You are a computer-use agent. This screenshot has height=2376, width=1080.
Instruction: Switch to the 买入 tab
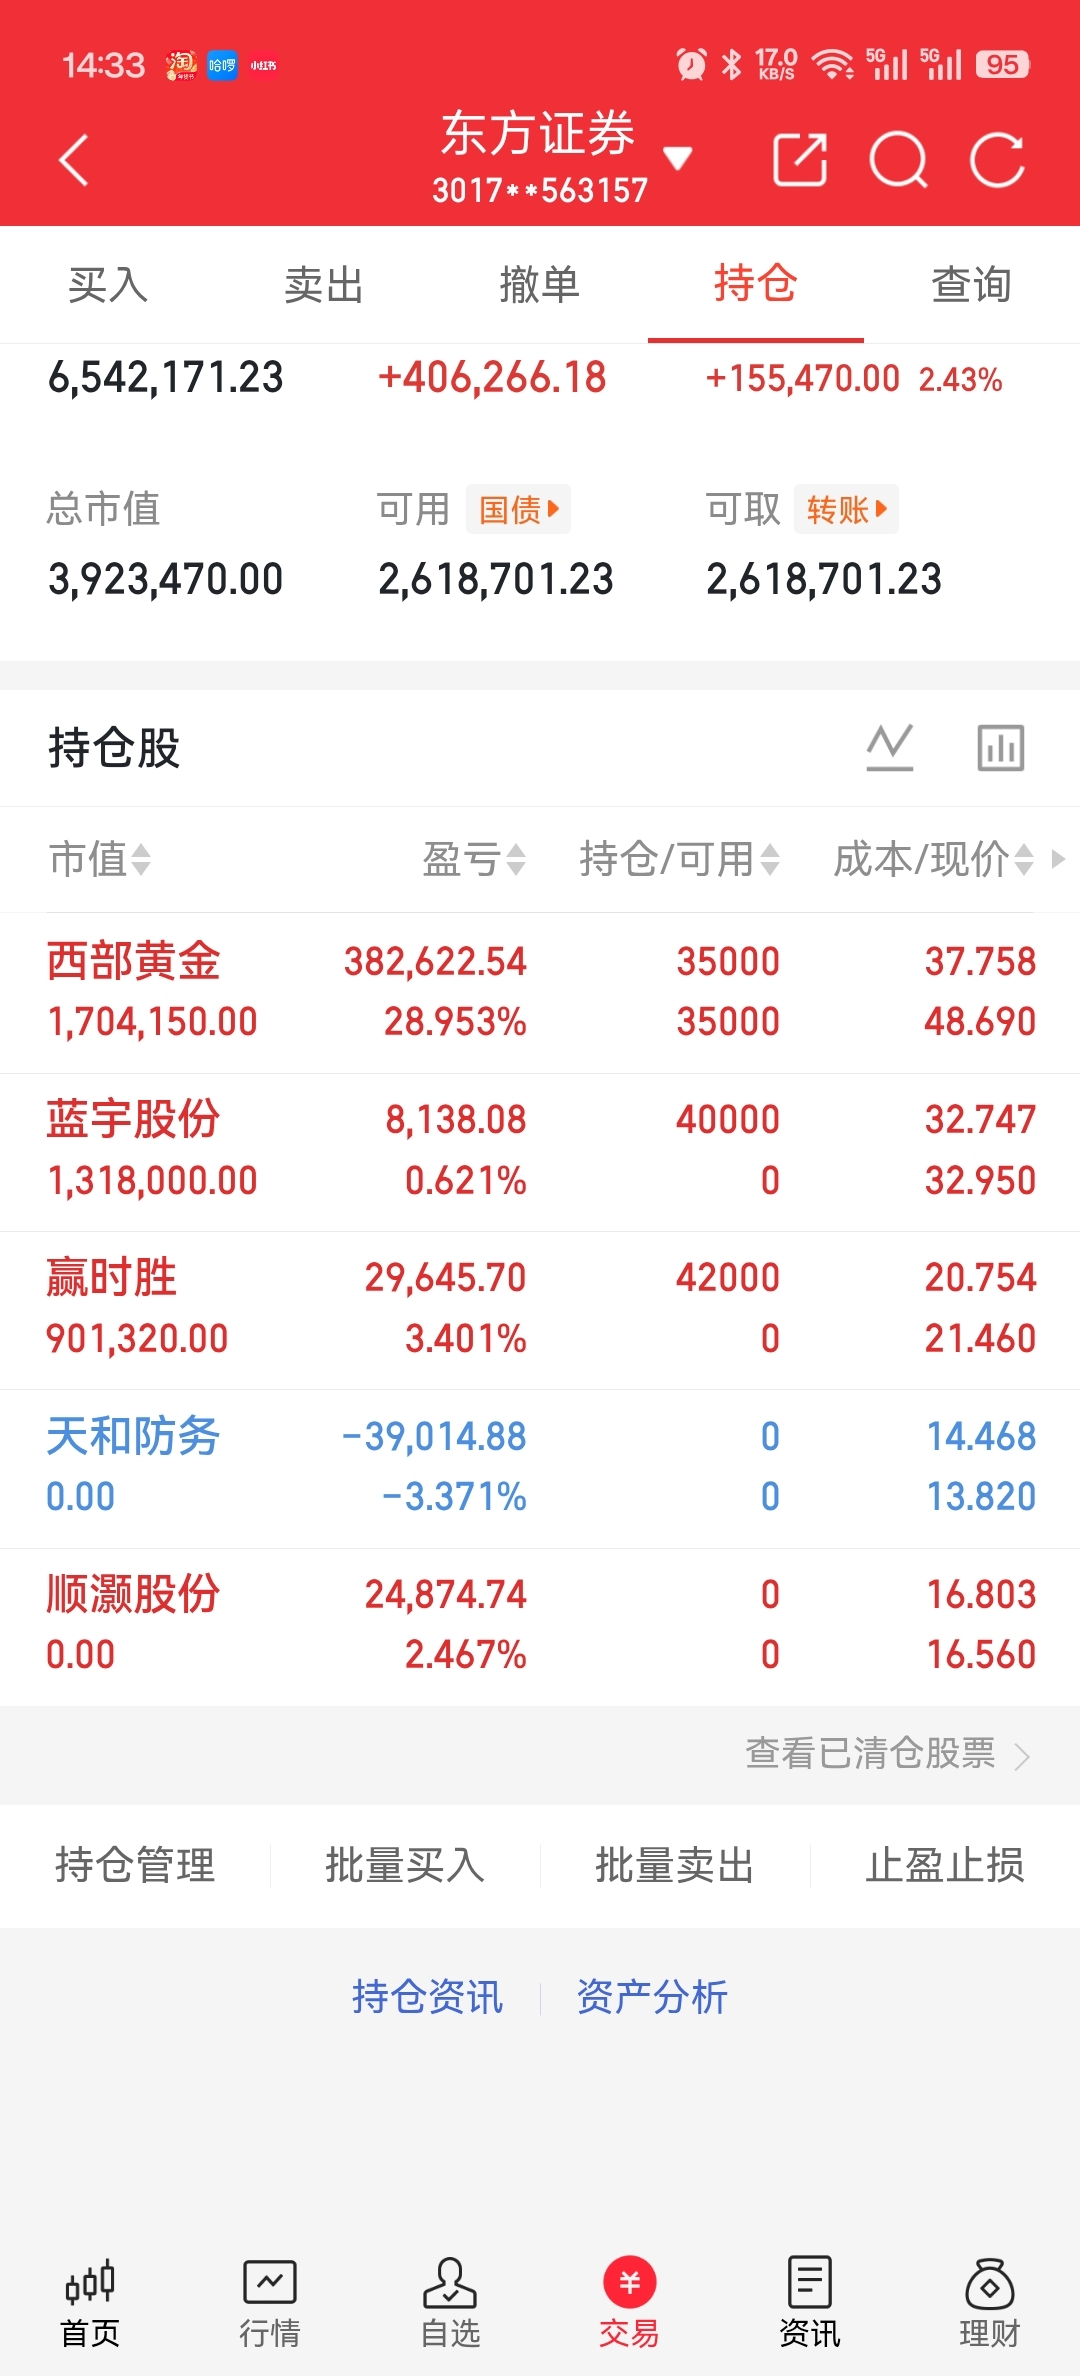coord(108,285)
